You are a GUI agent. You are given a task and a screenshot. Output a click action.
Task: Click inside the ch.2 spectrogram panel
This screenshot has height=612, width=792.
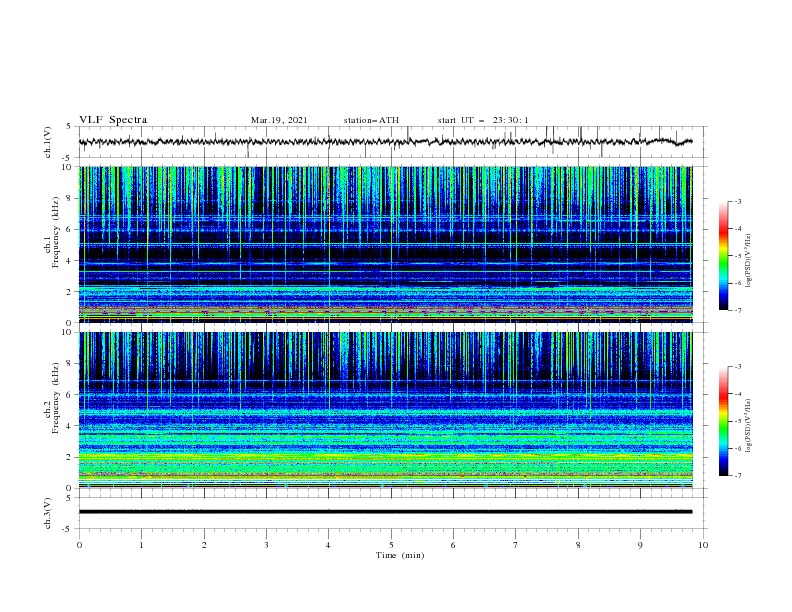pos(385,410)
